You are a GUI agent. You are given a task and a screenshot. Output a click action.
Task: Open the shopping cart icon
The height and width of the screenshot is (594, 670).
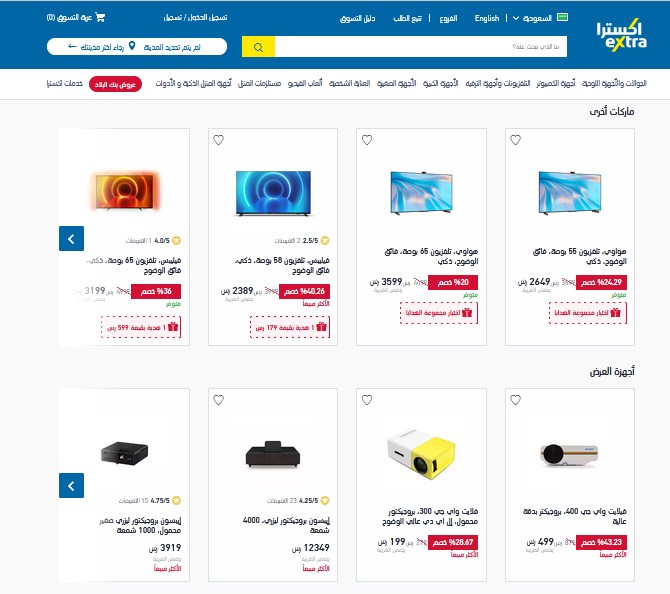click(100, 18)
